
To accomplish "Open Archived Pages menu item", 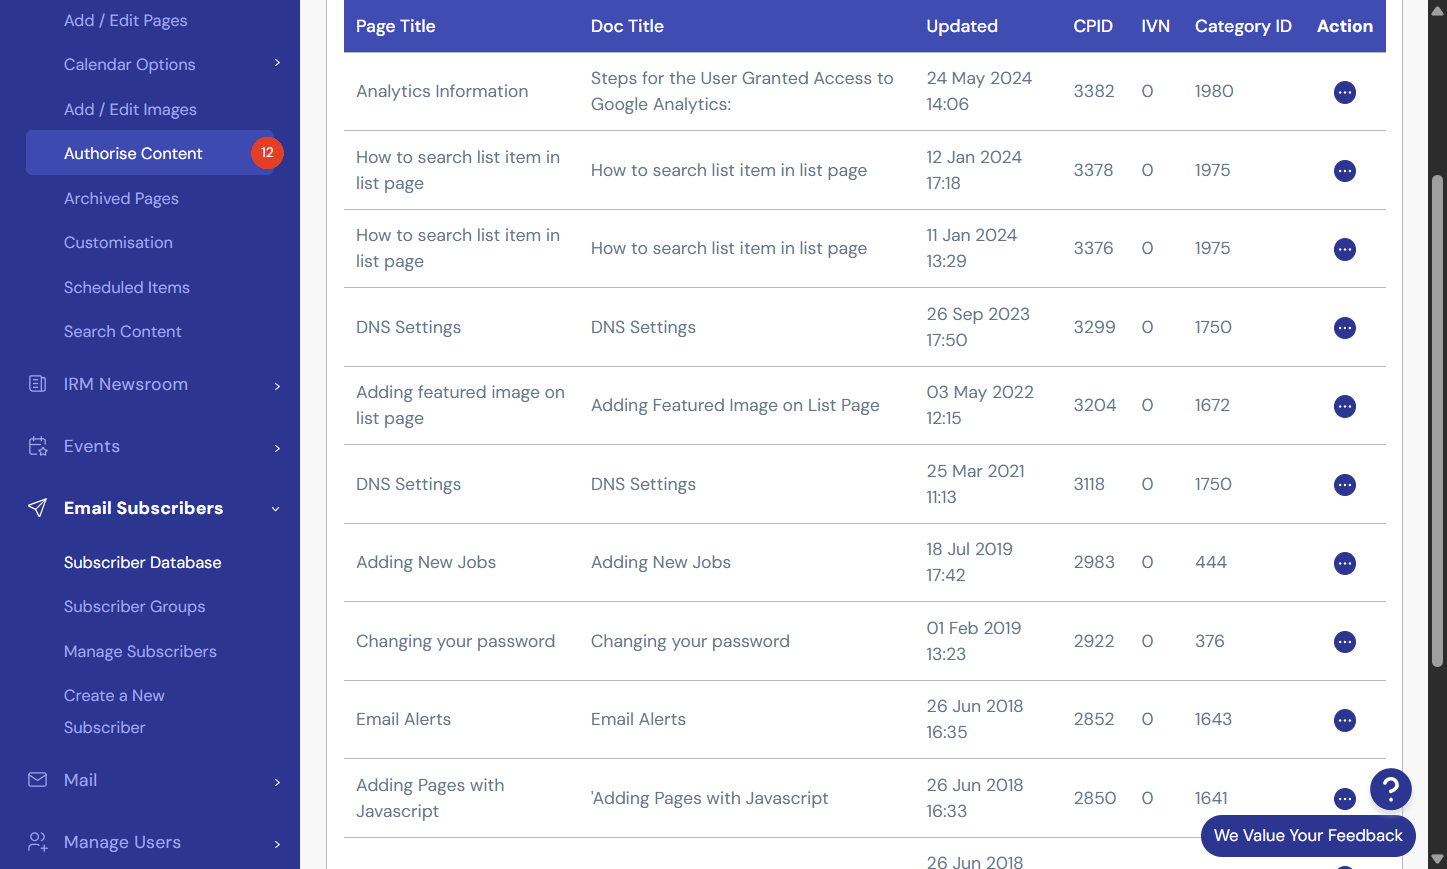I will click(x=121, y=198).
